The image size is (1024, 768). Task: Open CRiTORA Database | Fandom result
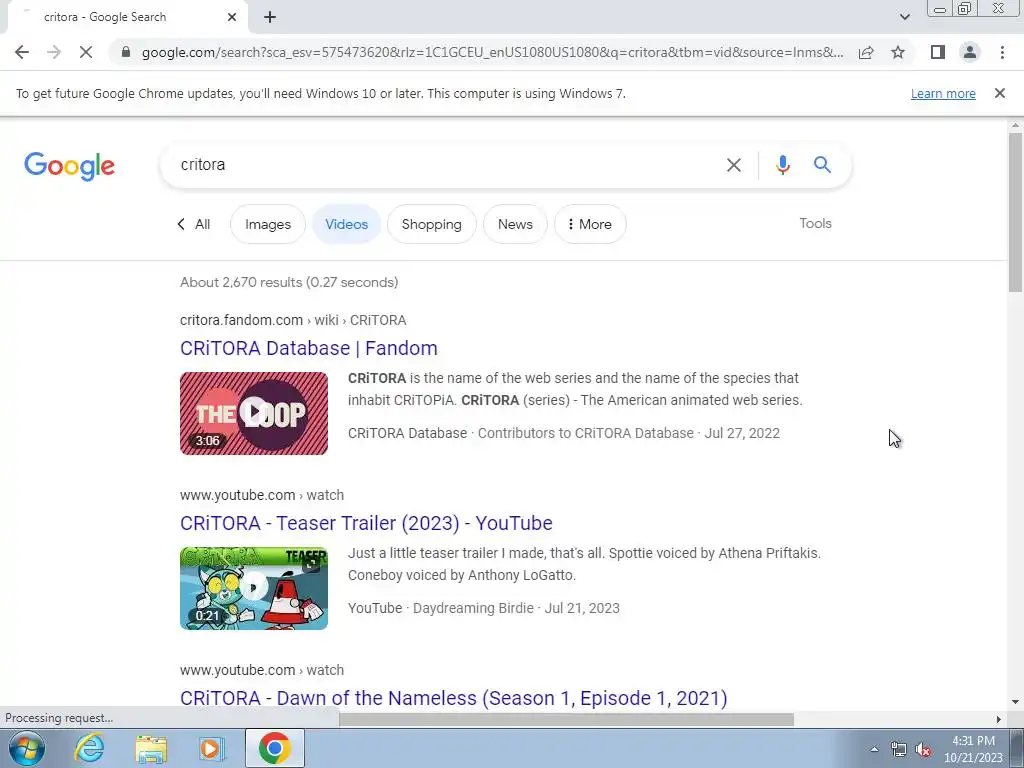tap(308, 348)
